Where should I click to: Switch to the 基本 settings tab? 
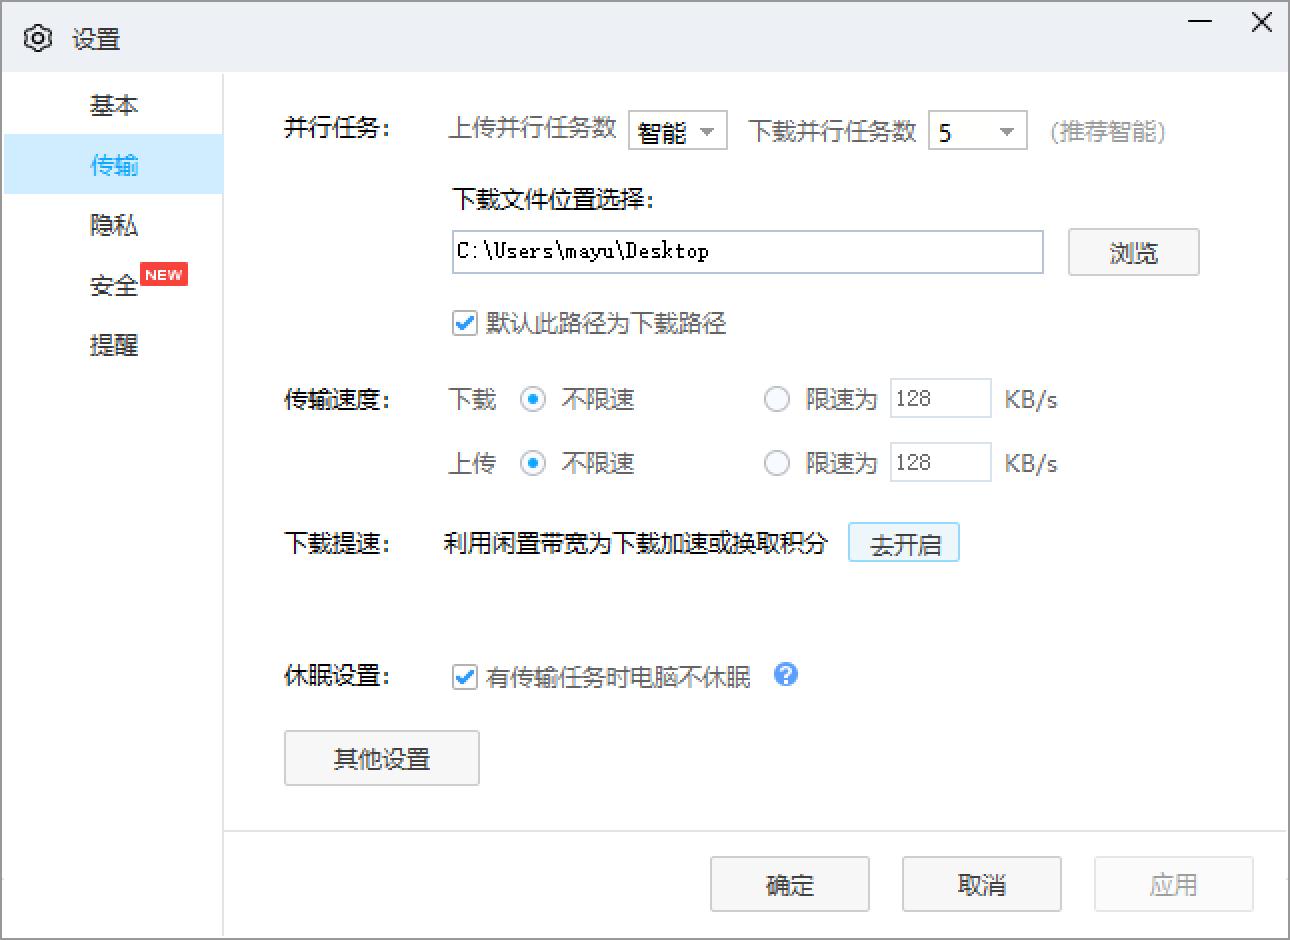114,104
